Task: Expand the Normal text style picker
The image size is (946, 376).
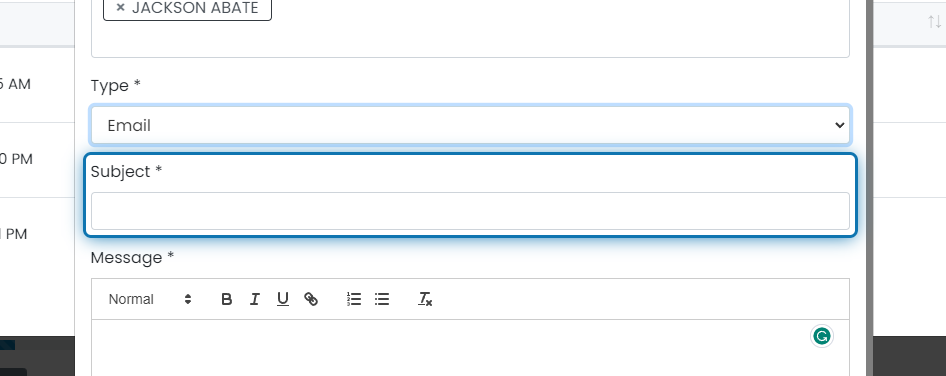Action: pyautogui.click(x=150, y=299)
